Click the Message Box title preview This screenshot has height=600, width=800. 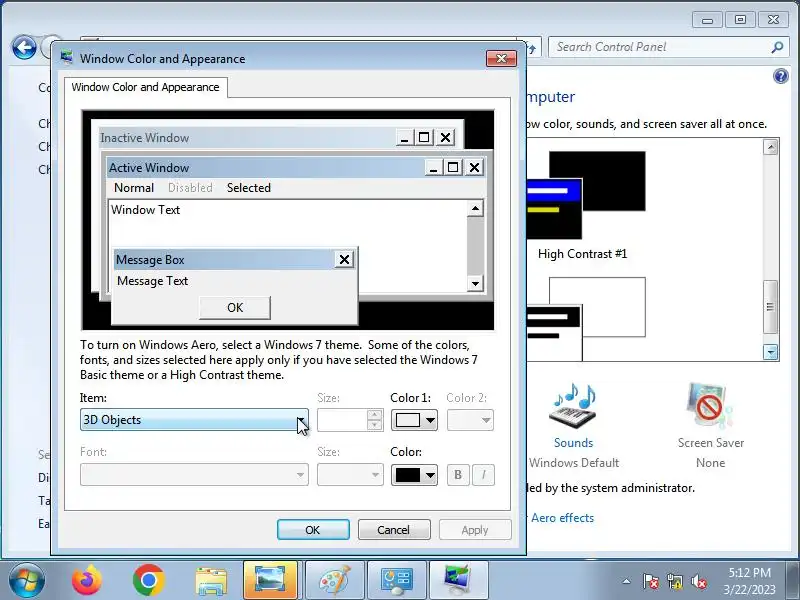coord(224,260)
